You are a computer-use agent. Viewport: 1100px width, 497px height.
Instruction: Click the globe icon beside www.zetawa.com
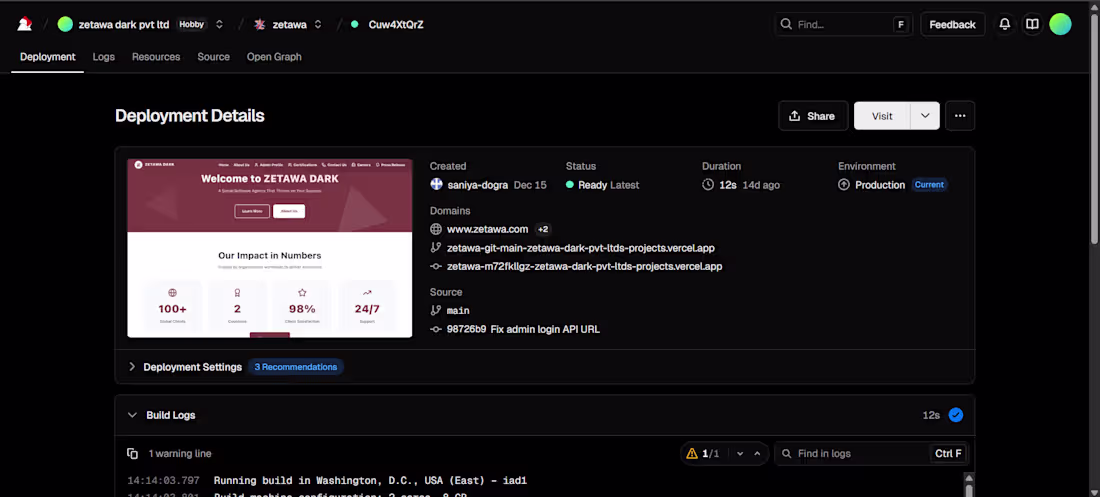pyautogui.click(x=436, y=229)
